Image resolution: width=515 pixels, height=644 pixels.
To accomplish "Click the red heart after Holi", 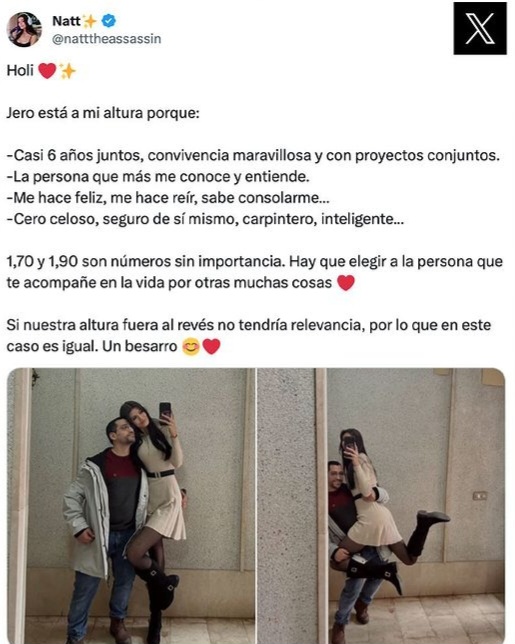I will coord(47,71).
